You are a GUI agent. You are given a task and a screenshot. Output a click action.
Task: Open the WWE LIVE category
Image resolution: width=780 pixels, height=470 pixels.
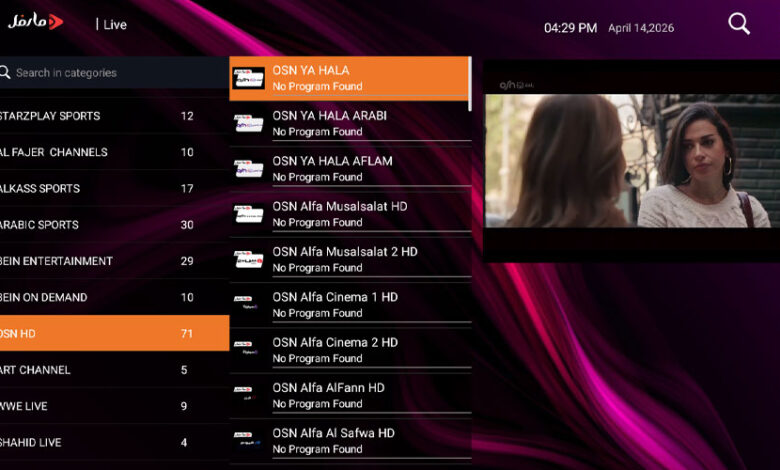[x=100, y=406]
